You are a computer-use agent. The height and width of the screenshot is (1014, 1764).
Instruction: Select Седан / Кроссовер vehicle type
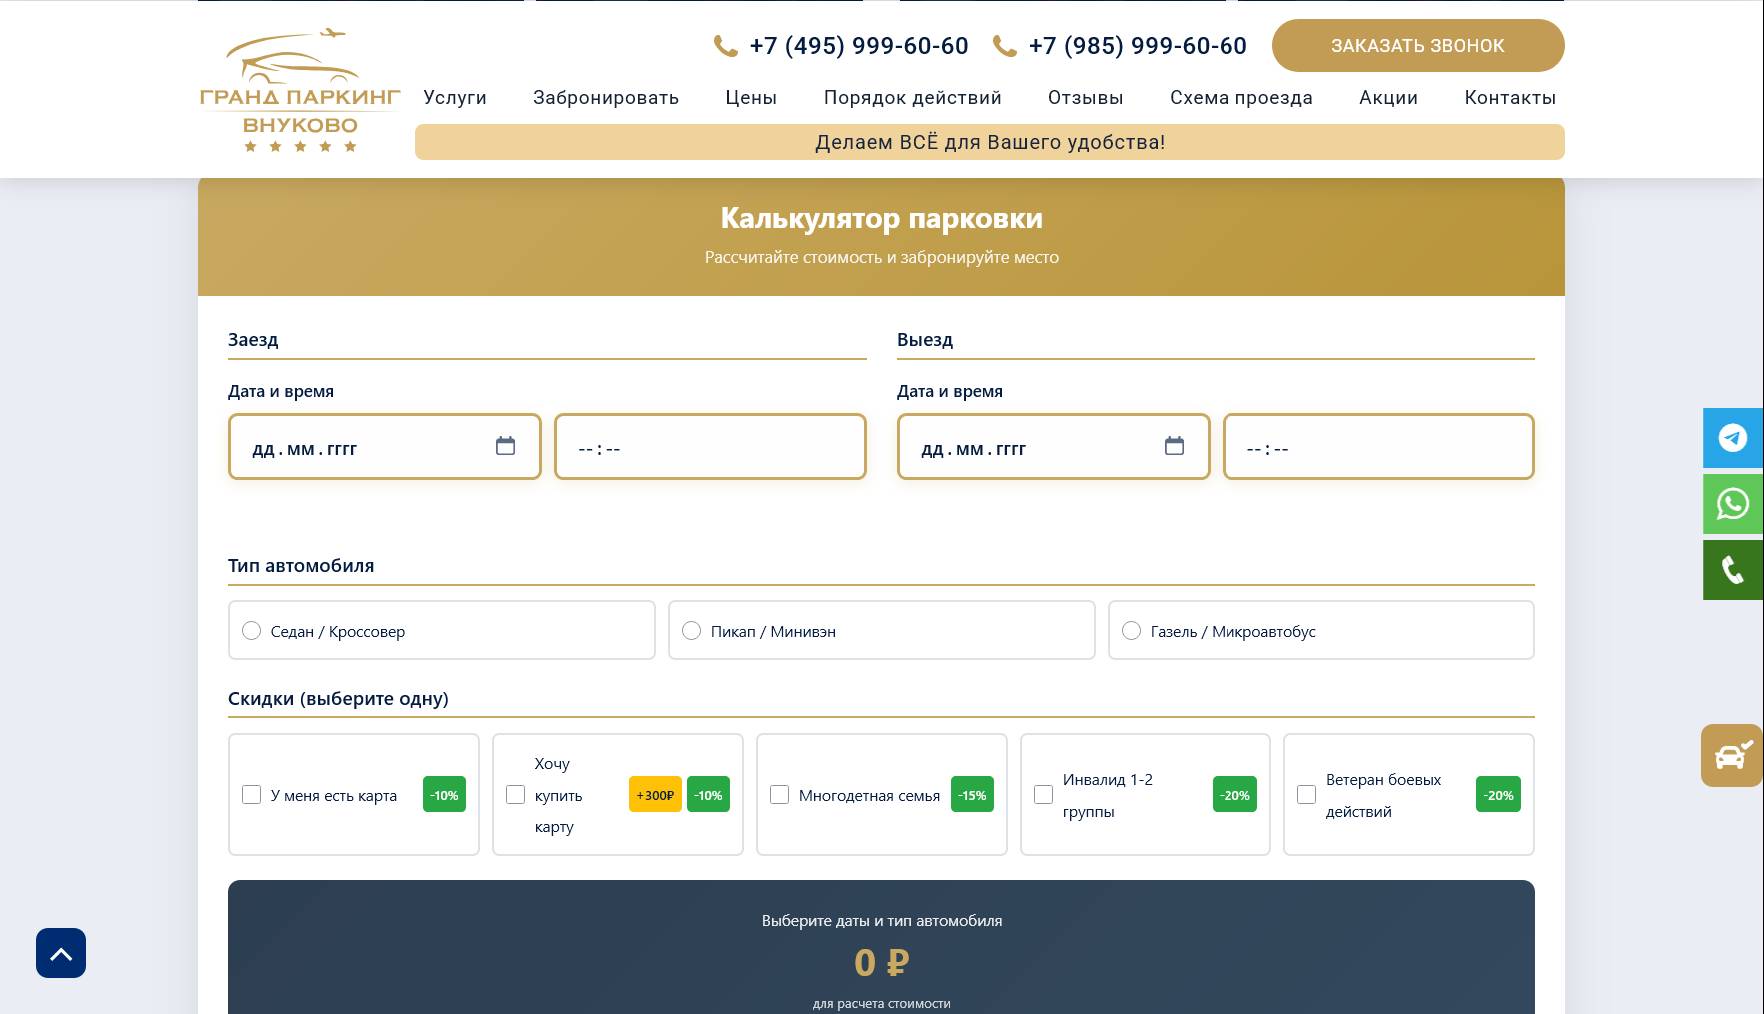[252, 630]
